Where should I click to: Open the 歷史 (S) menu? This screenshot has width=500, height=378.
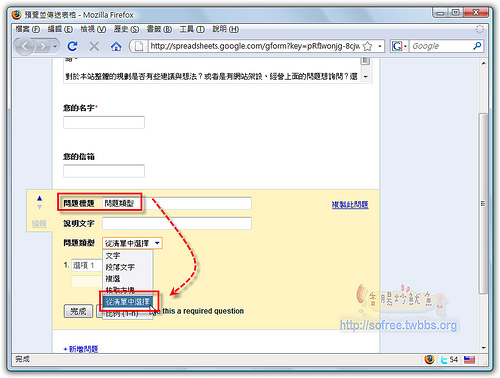point(126,29)
